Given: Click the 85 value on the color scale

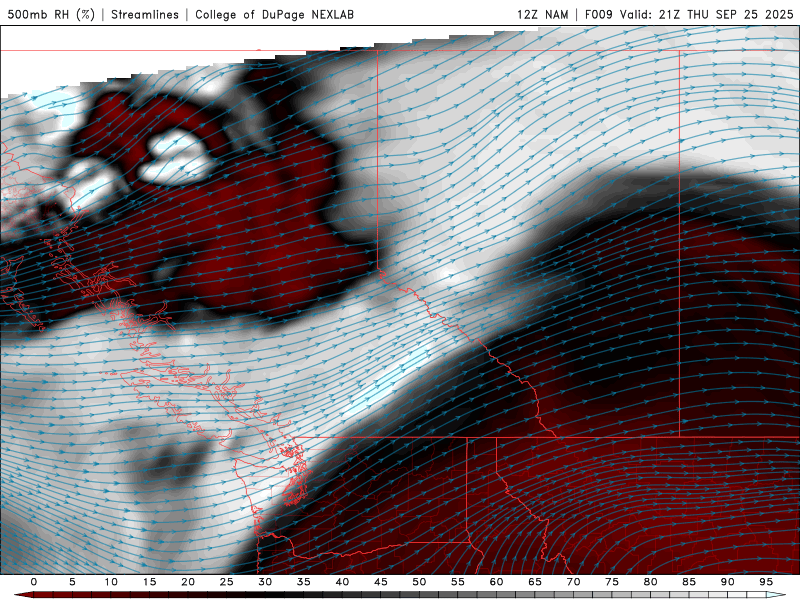Looking at the screenshot, I should coord(689,582).
